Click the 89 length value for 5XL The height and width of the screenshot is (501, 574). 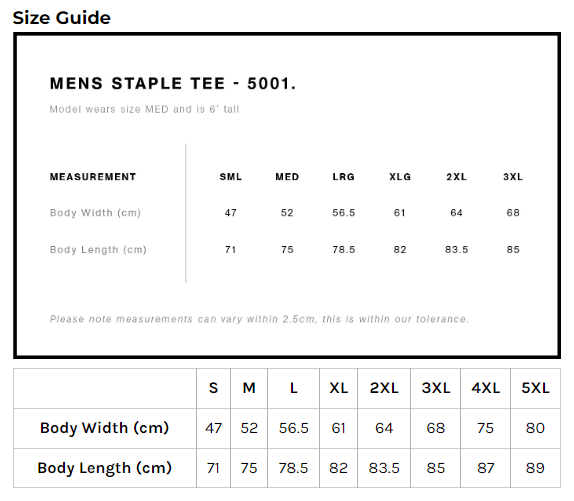click(535, 468)
